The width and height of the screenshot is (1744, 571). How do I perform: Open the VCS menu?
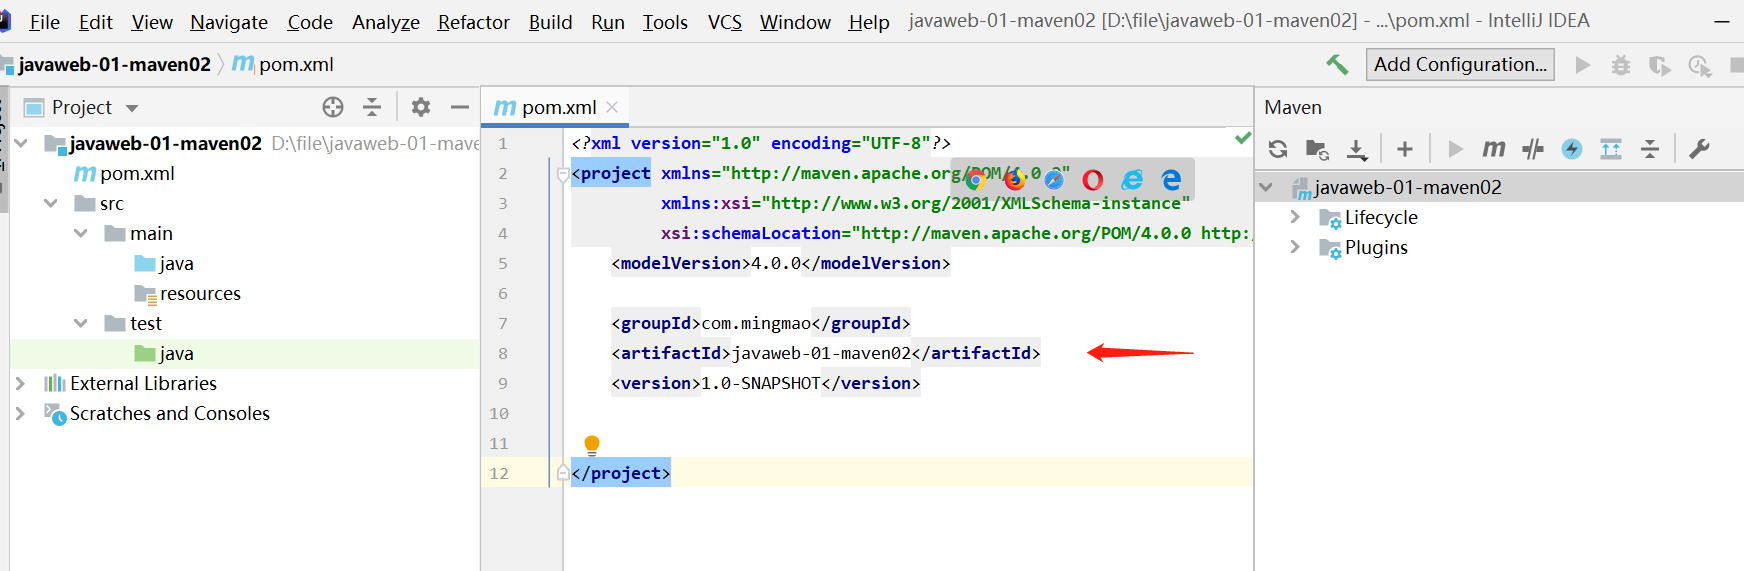click(725, 22)
